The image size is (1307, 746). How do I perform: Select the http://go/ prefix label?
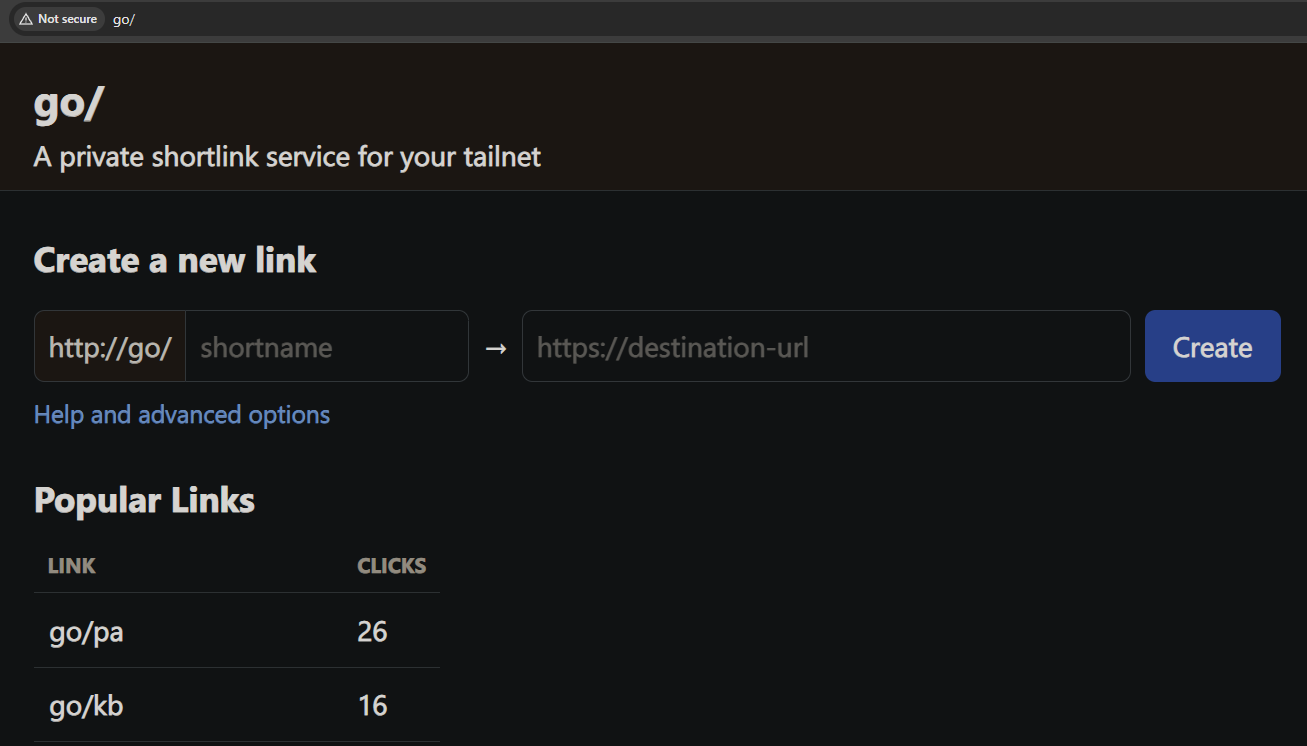click(109, 345)
